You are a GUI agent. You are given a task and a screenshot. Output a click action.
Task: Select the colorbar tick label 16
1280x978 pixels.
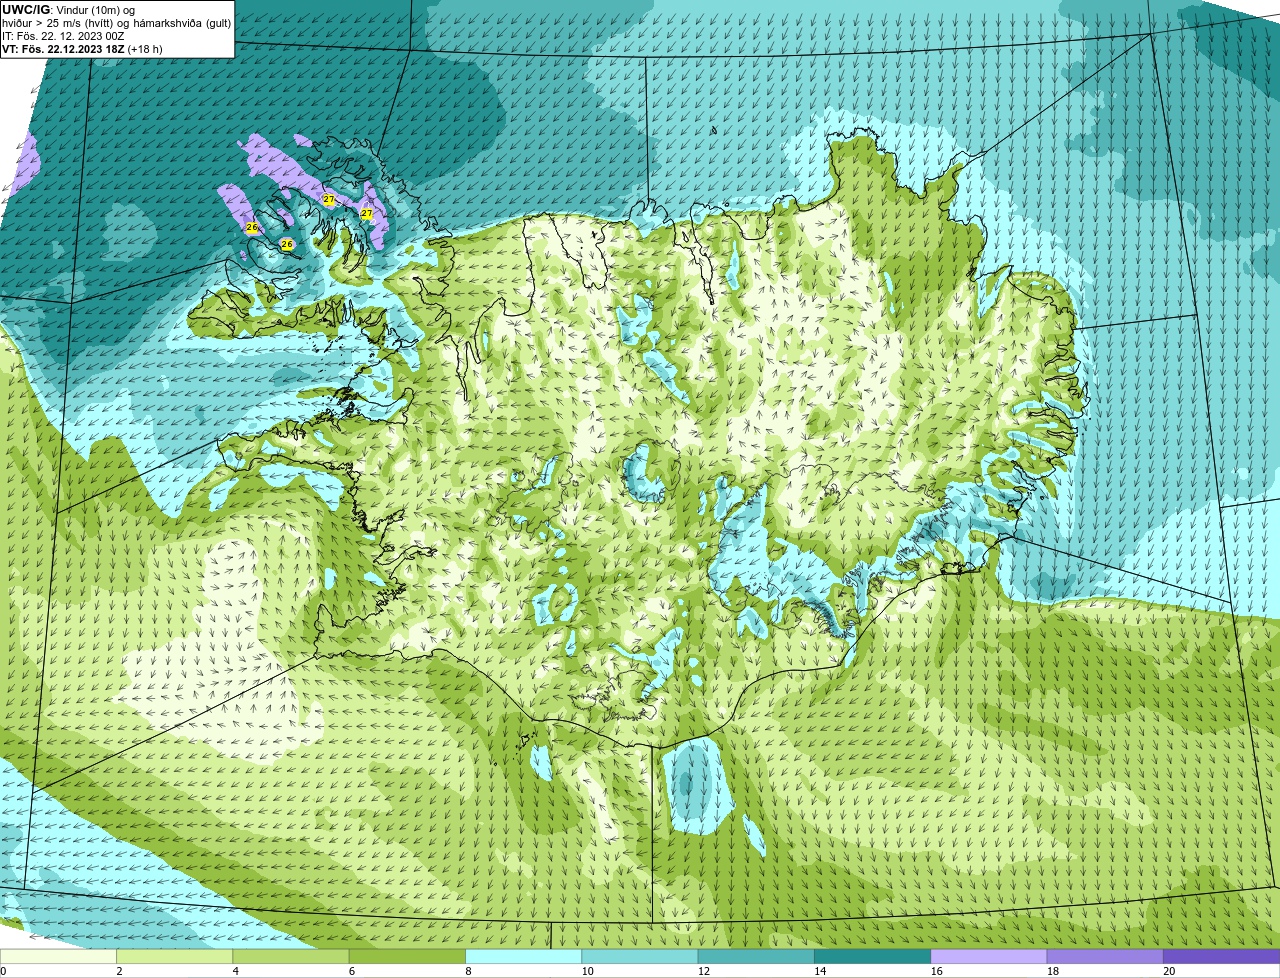pyautogui.click(x=935, y=971)
